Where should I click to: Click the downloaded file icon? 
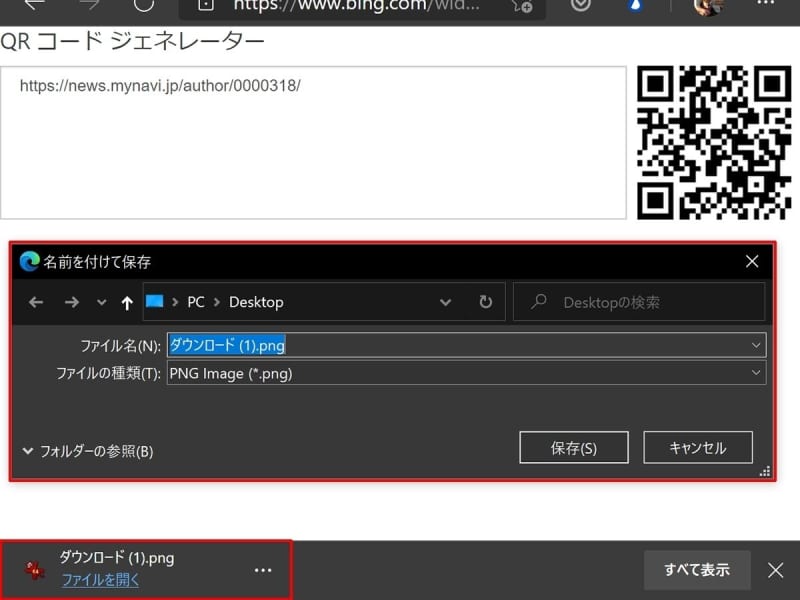point(35,570)
